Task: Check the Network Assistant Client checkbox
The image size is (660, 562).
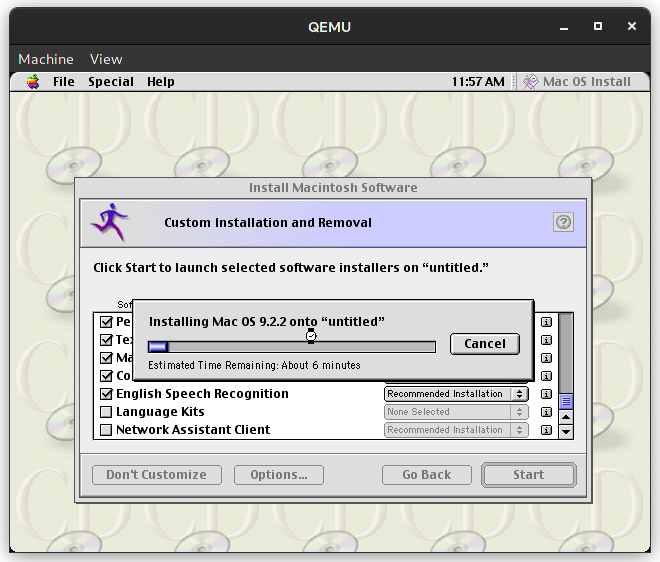Action: 106,430
